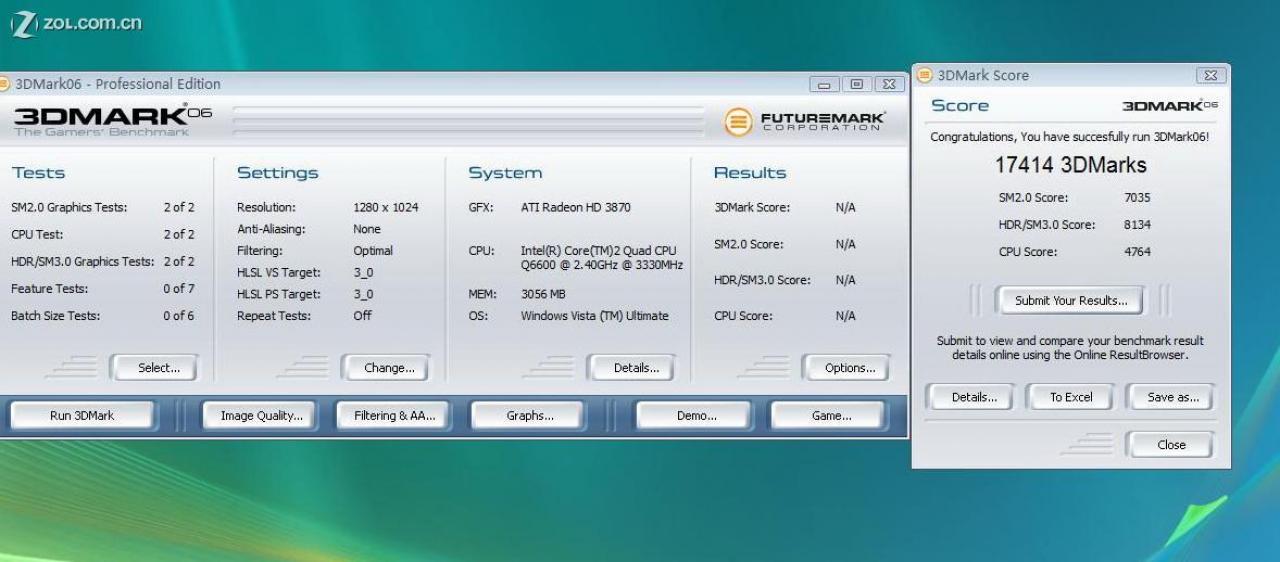The height and width of the screenshot is (562, 1280).
Task: Click the 'HLSL PS Target:' label
Action: [x=278, y=294]
